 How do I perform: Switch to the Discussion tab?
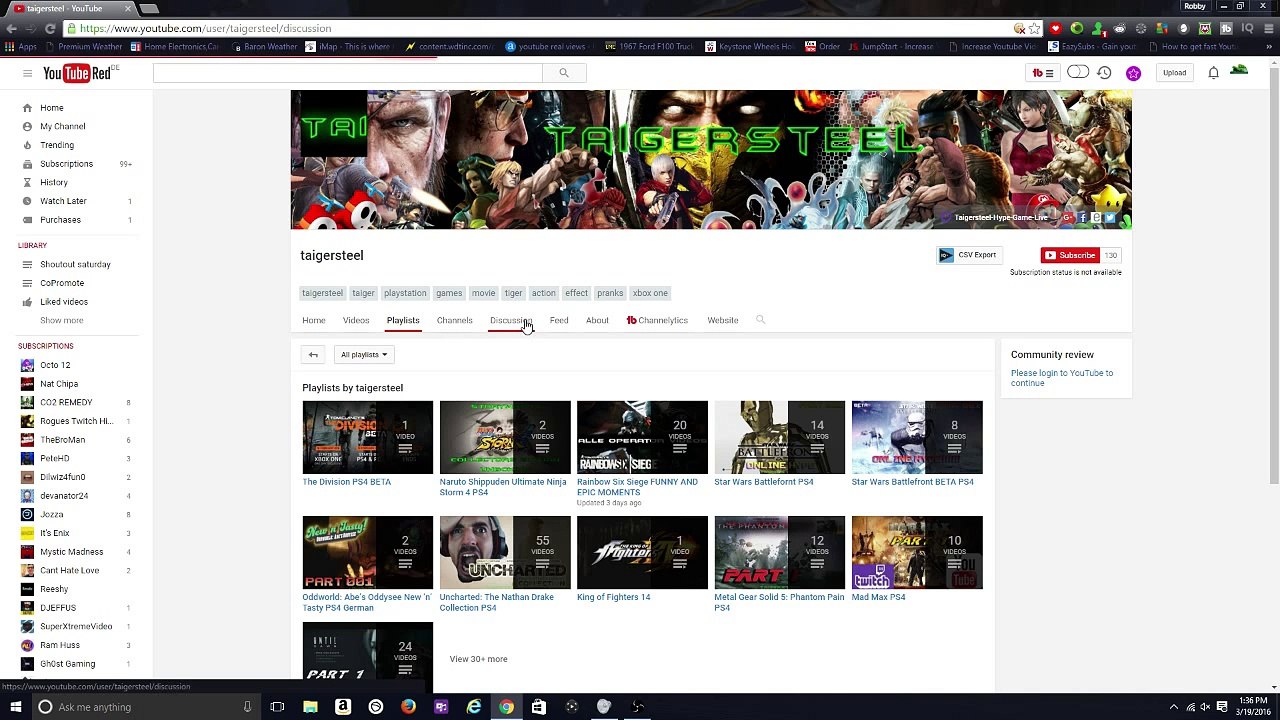(511, 320)
